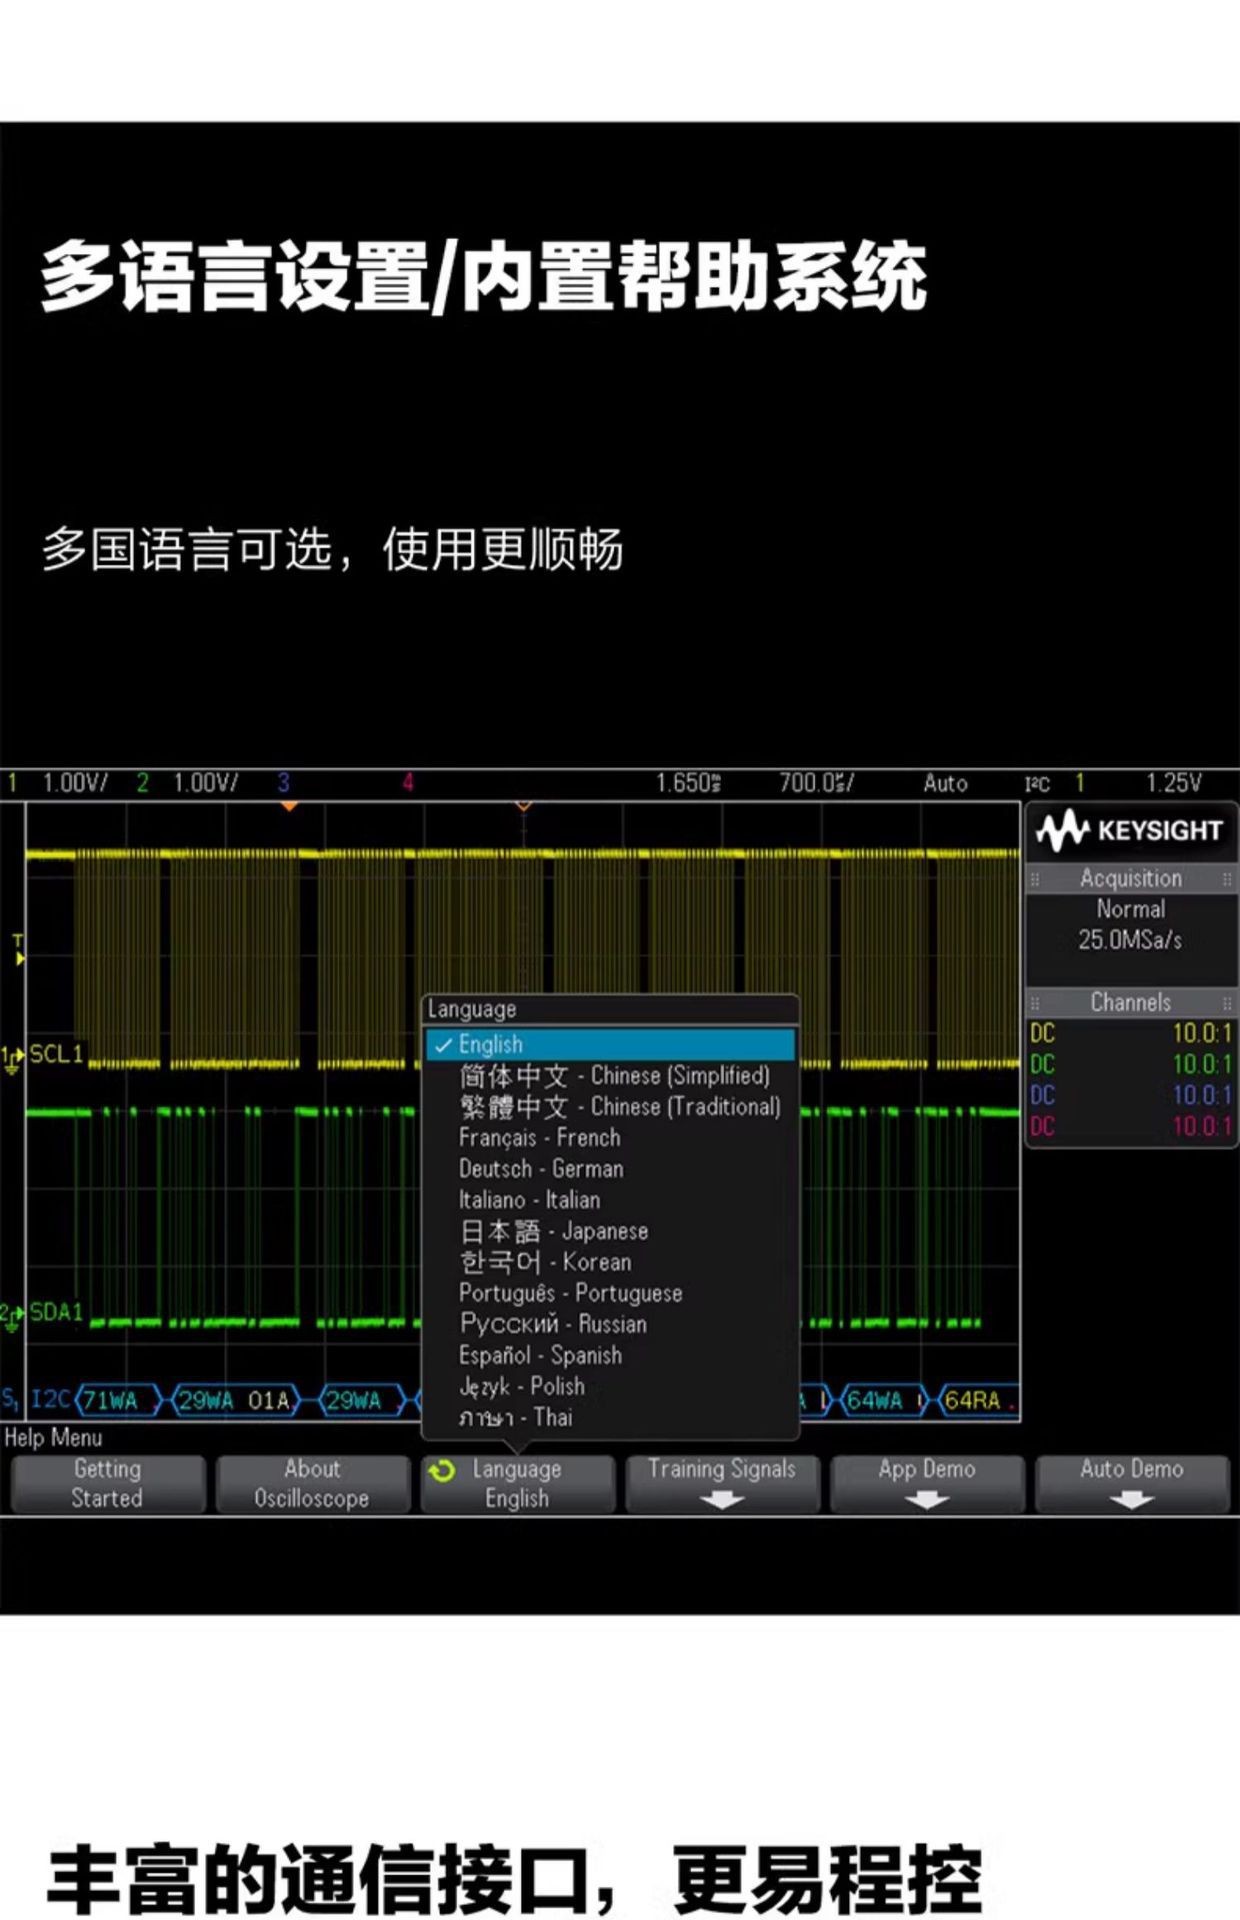
Task: Click the S1 I2C serial bus label
Action: pos(36,1399)
